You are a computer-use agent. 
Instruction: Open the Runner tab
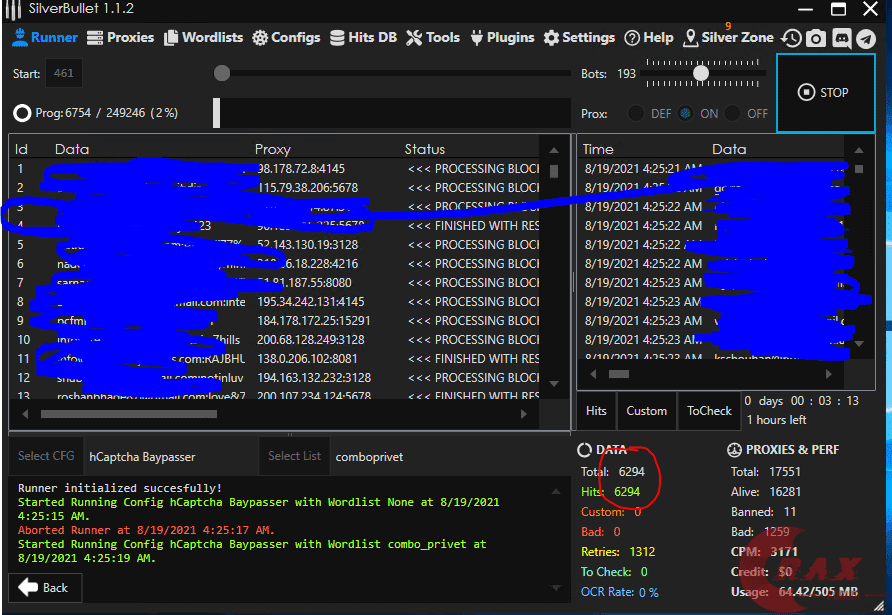(44, 38)
